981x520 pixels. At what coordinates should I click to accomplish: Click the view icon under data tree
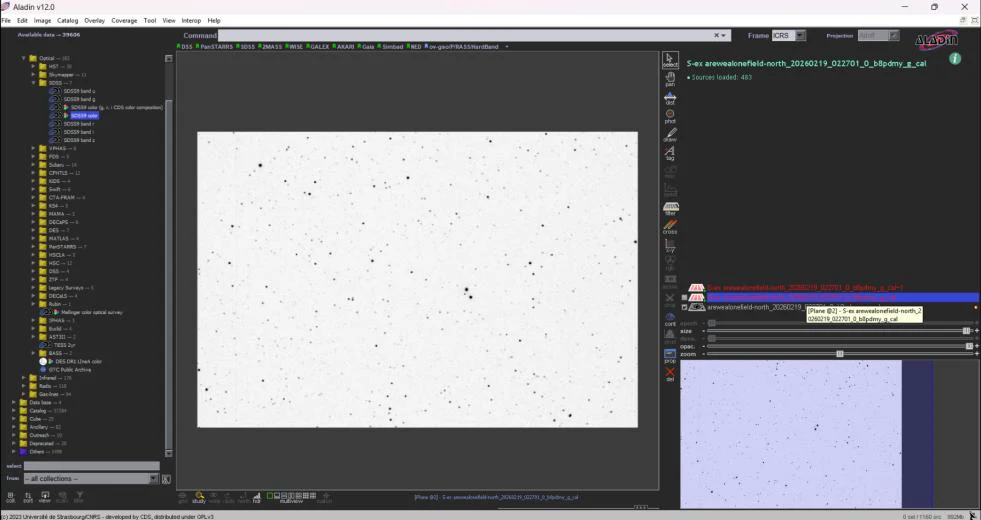[x=44, y=497]
